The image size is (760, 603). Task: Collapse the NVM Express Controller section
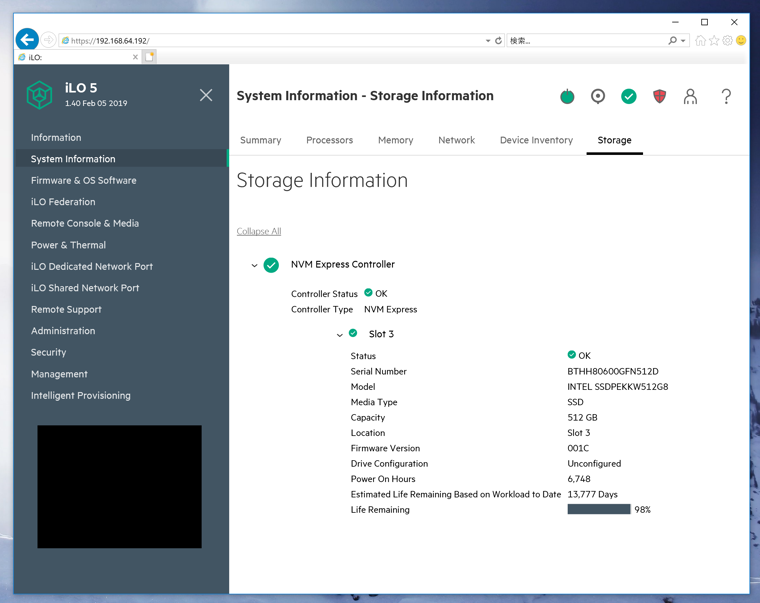pos(254,266)
